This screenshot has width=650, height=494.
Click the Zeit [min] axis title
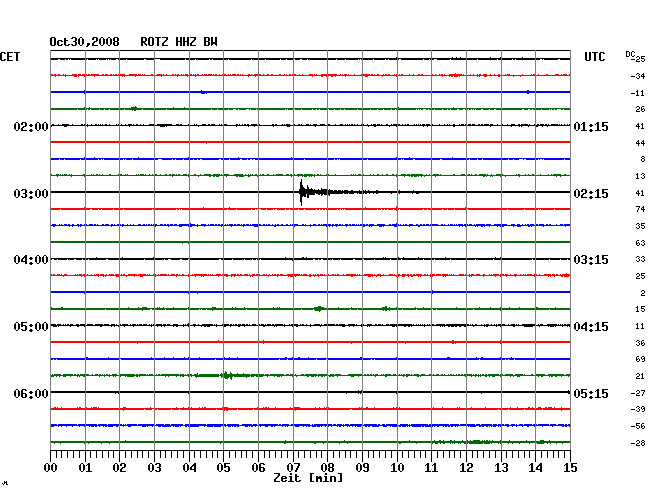click(x=308, y=478)
